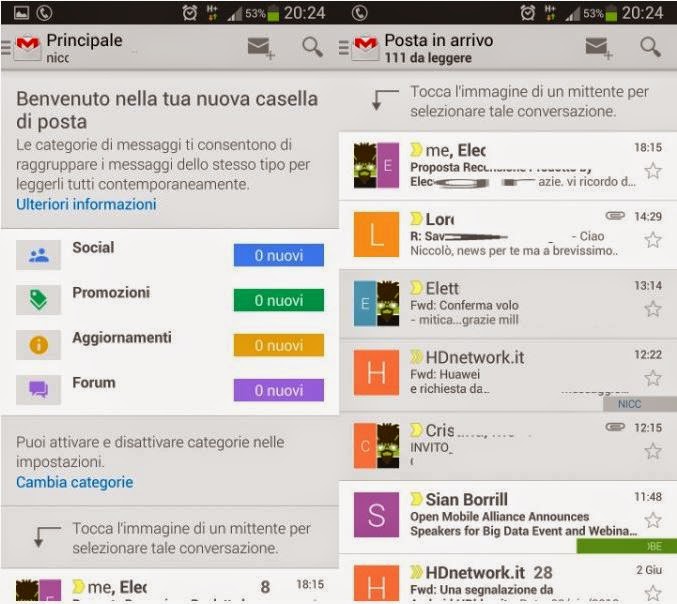The image size is (677, 604).
Task: Open Gmail drawer icon in Posta in arrivo
Action: tap(360, 47)
